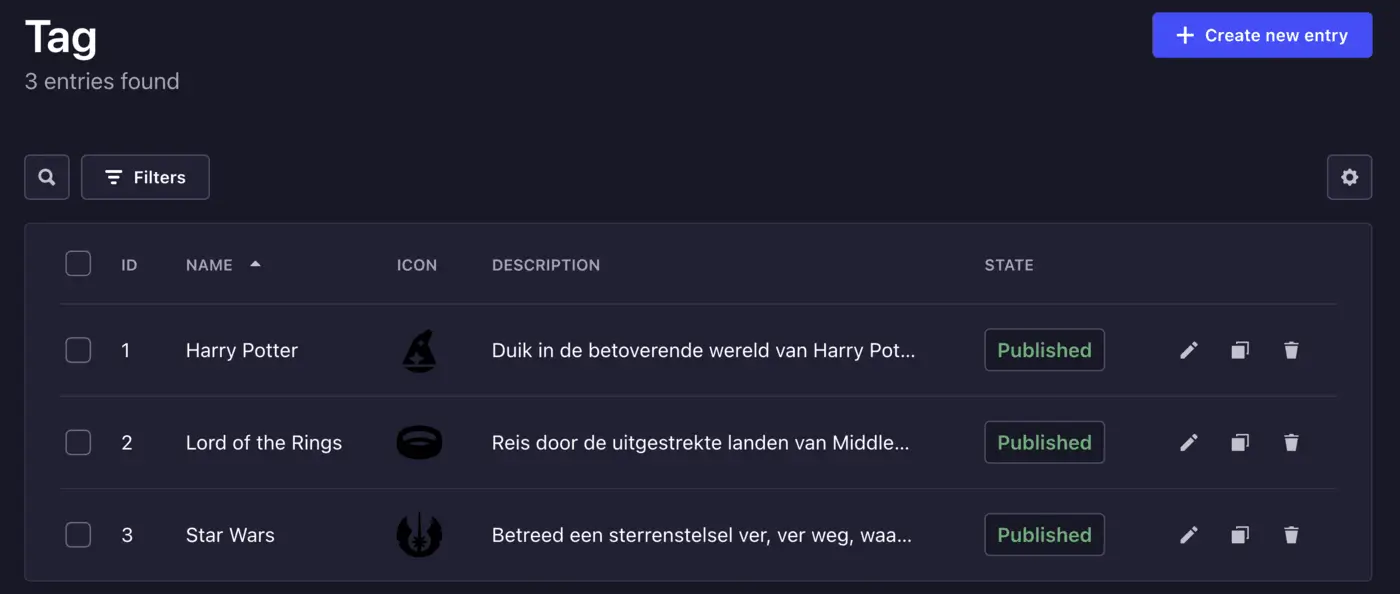This screenshot has height=594, width=1400.
Task: Duplicate the Star Wars entry
Action: [x=1240, y=535]
